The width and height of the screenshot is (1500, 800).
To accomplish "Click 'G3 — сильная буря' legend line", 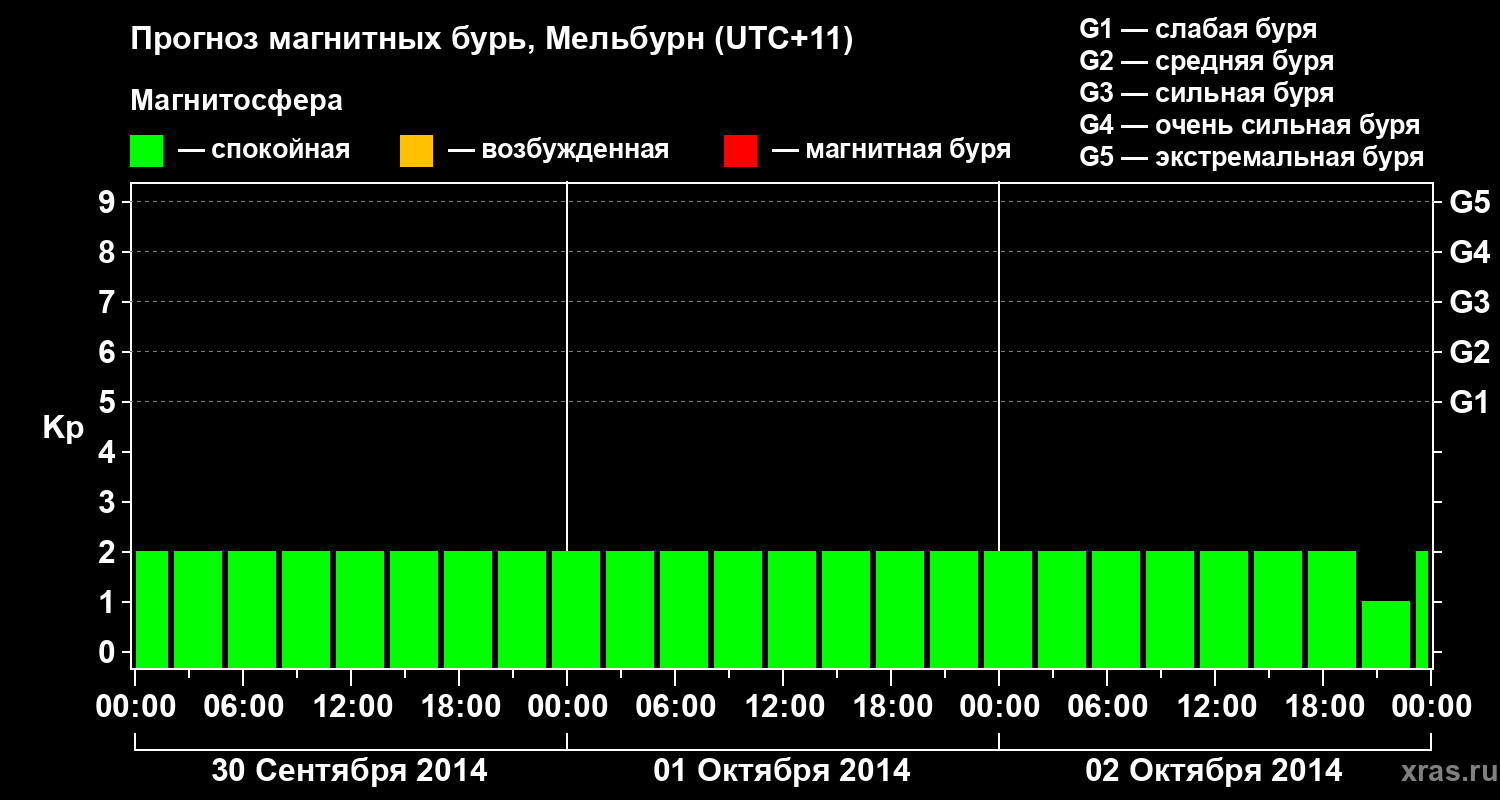I will click(x=1206, y=93).
